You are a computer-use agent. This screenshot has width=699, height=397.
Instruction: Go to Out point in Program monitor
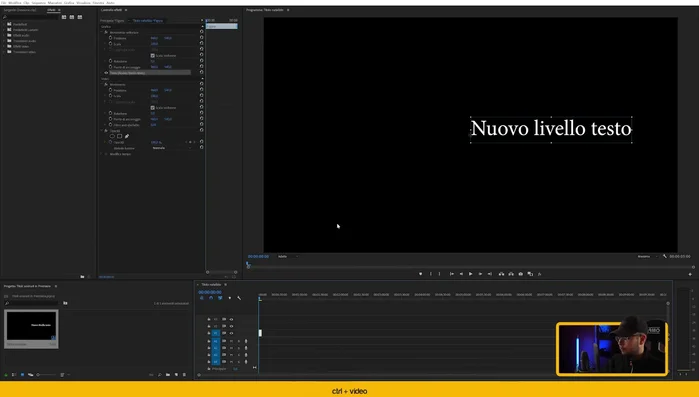click(489, 274)
